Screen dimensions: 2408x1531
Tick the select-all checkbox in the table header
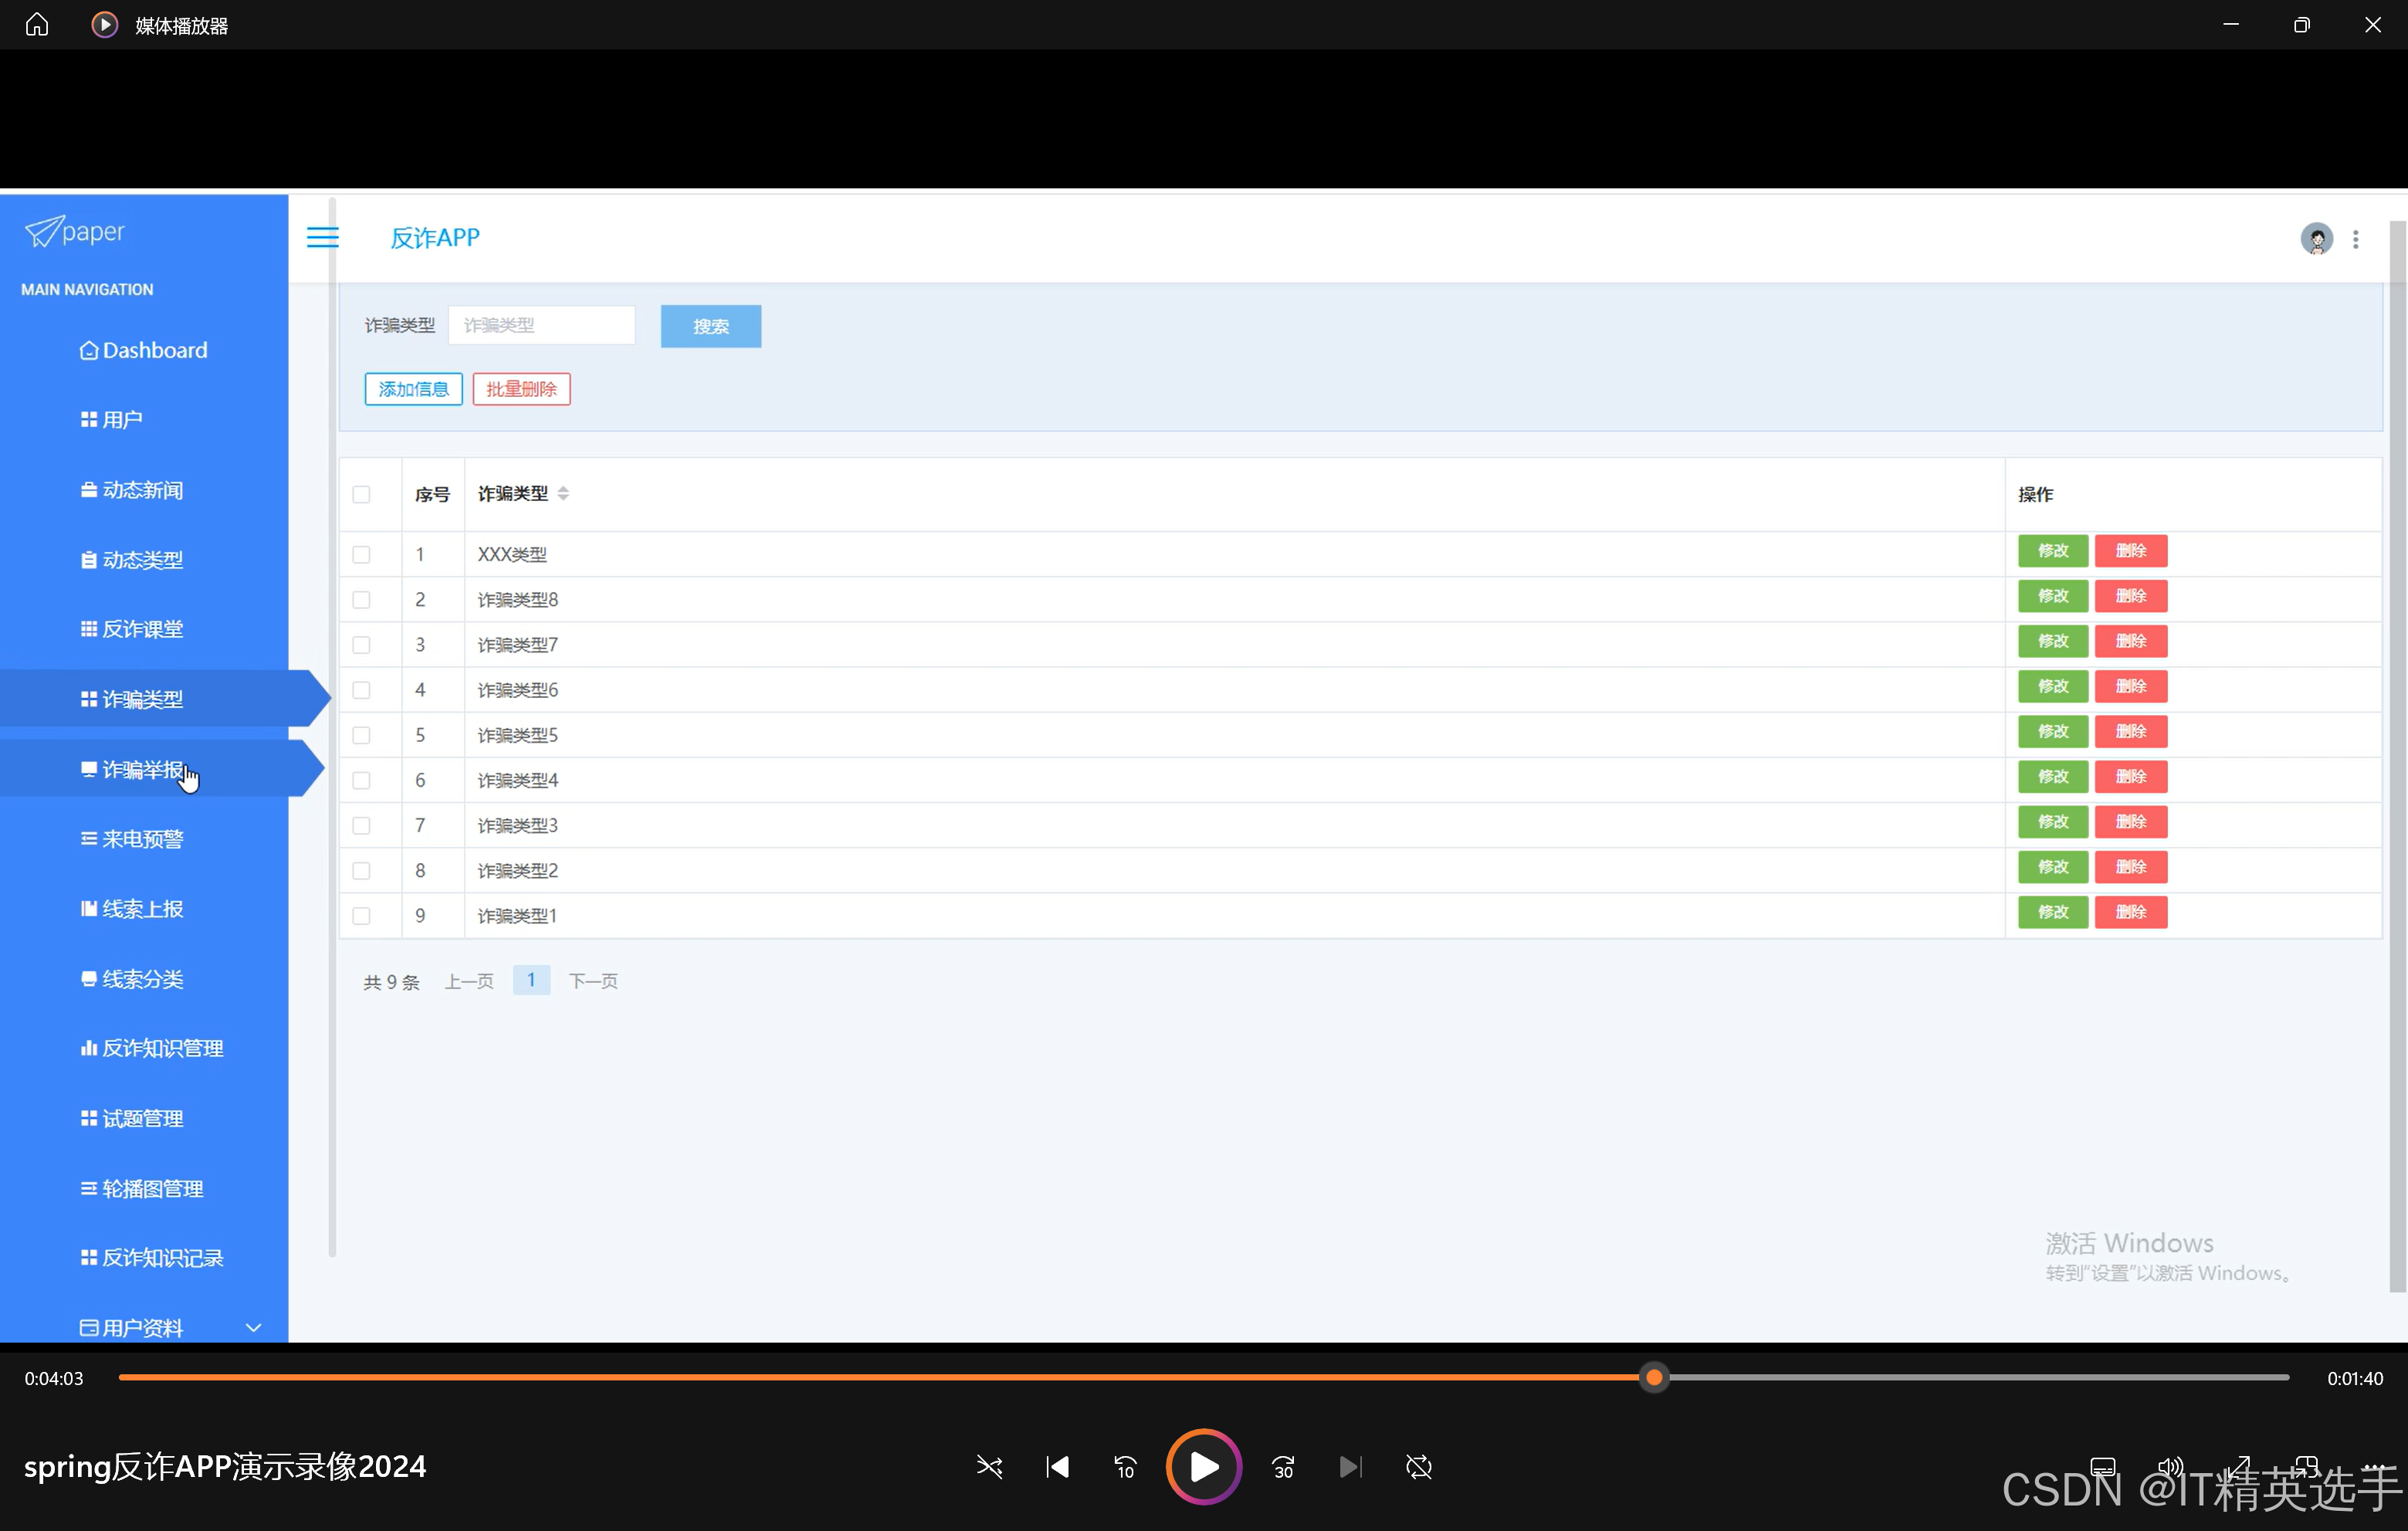[x=361, y=494]
